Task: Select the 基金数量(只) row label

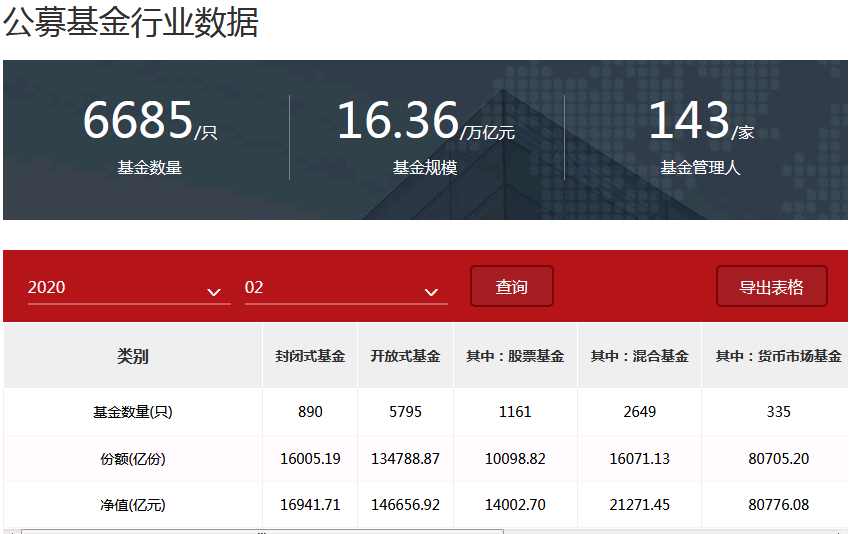Action: [133, 412]
